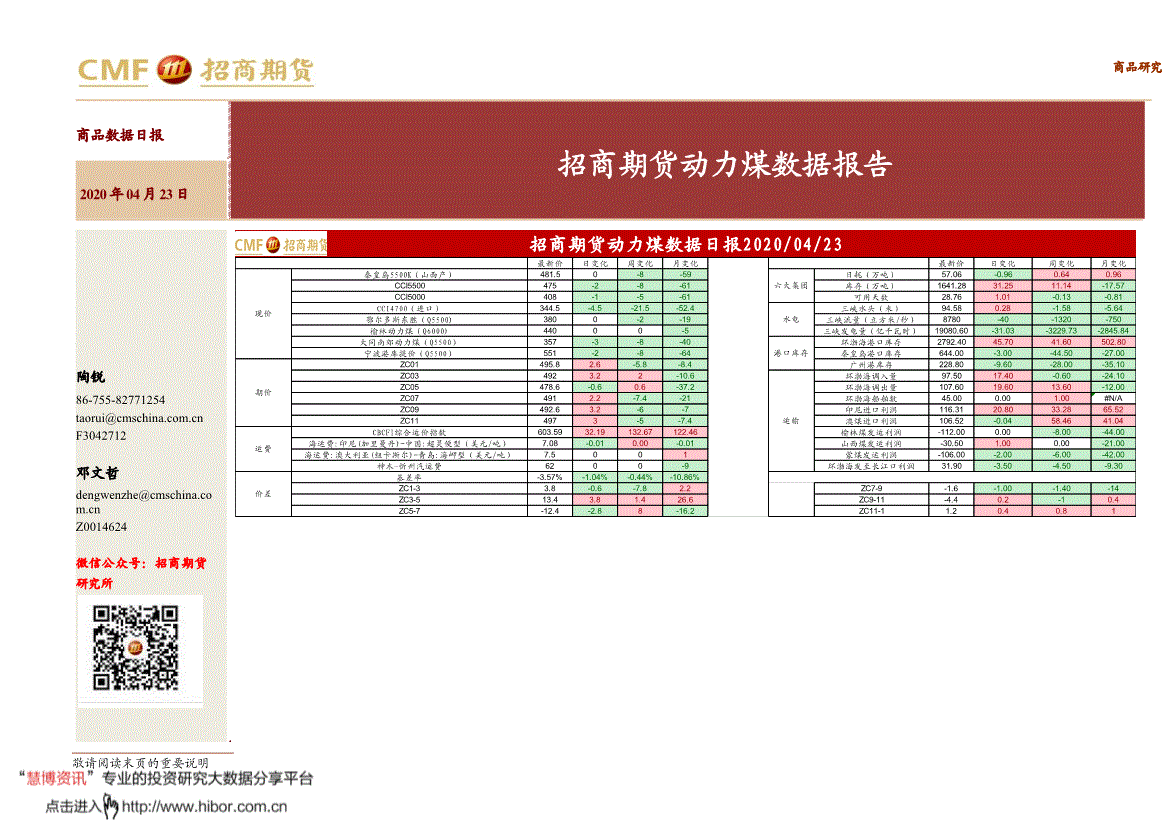The image size is (1169, 826).
Task: Click the 价差 category cell
Action: (x=263, y=494)
